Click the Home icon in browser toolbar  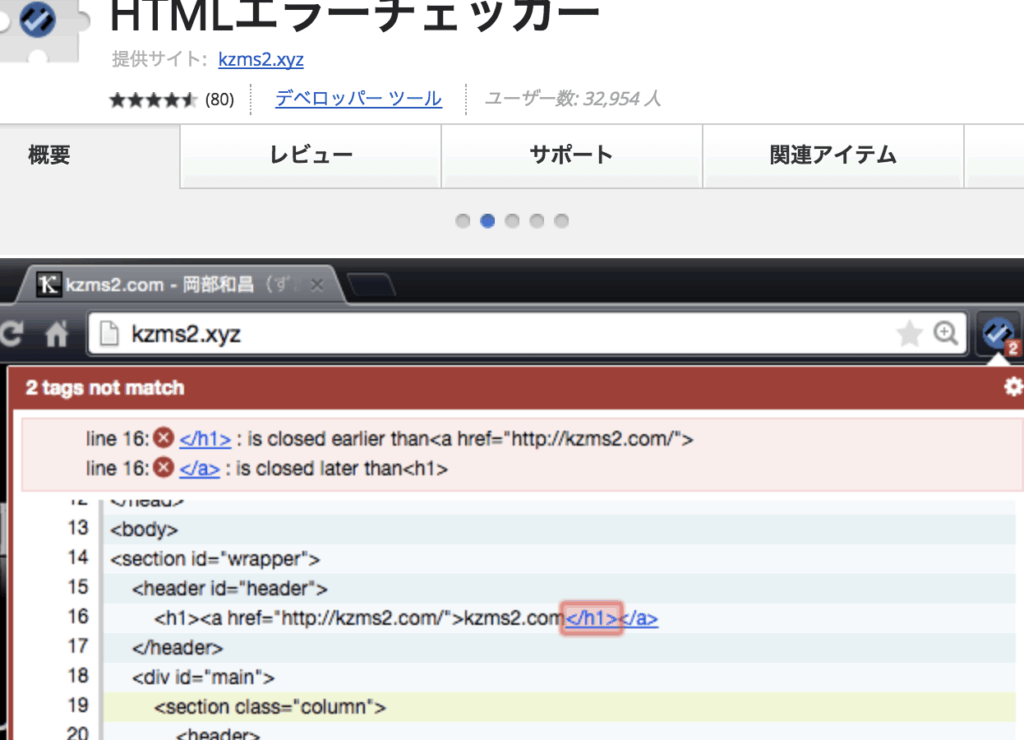pos(56,335)
